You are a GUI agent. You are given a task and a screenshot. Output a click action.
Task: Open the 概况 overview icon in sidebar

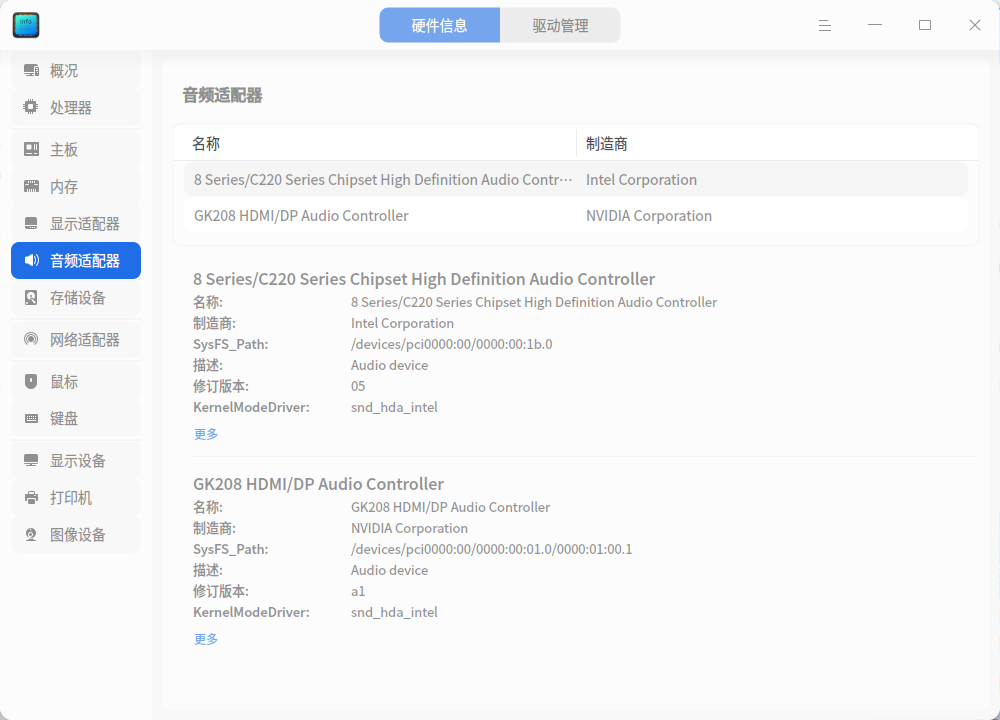31,70
